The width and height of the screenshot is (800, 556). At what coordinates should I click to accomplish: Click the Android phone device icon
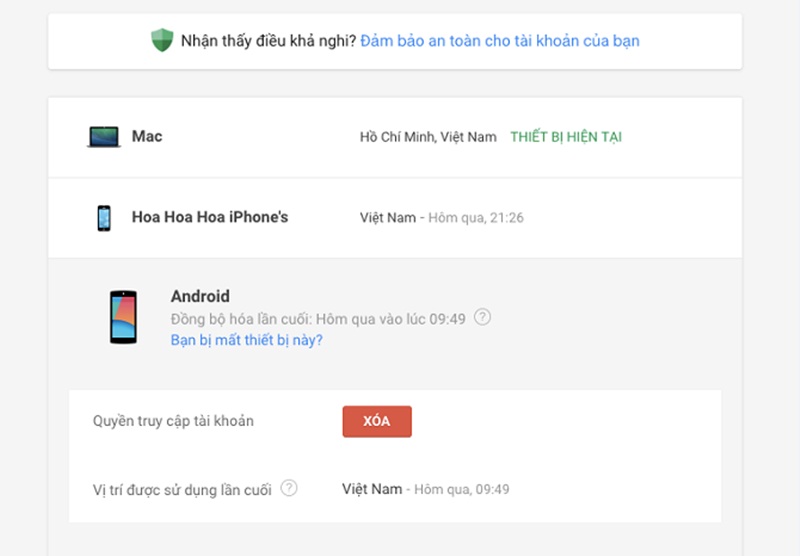[x=123, y=317]
